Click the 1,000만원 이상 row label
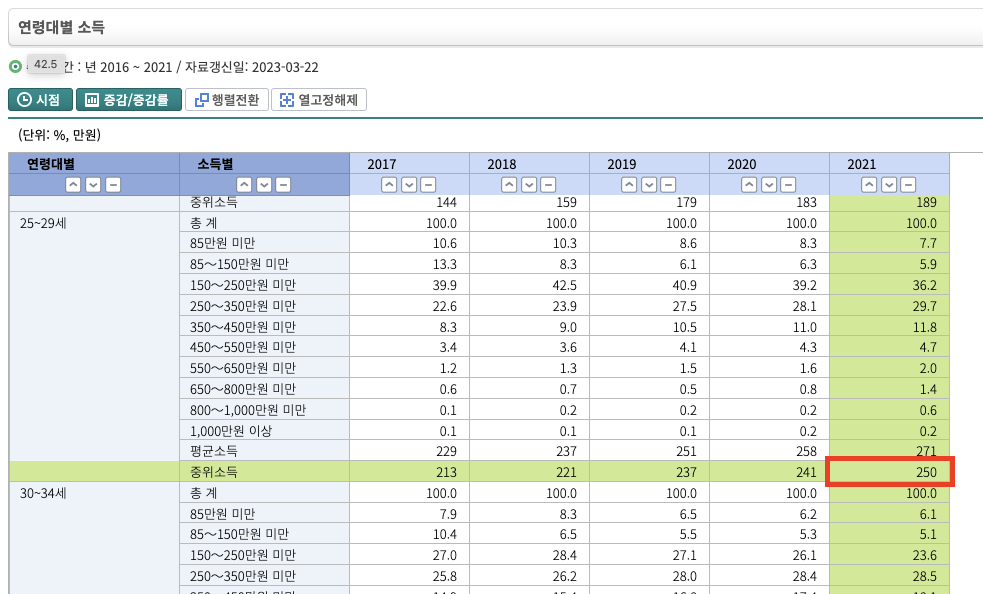This screenshot has width=983, height=594. 231,431
